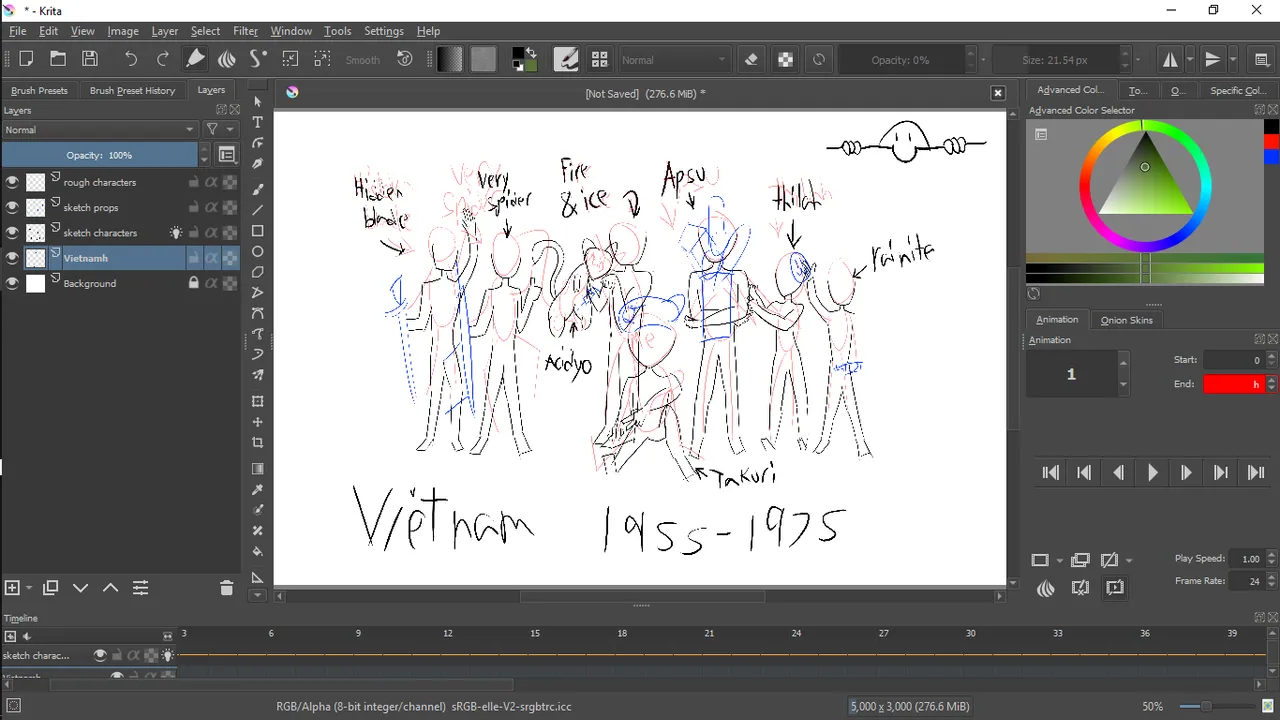Go to the next animation frame
Image resolution: width=1280 pixels, height=720 pixels.
[x=1186, y=473]
